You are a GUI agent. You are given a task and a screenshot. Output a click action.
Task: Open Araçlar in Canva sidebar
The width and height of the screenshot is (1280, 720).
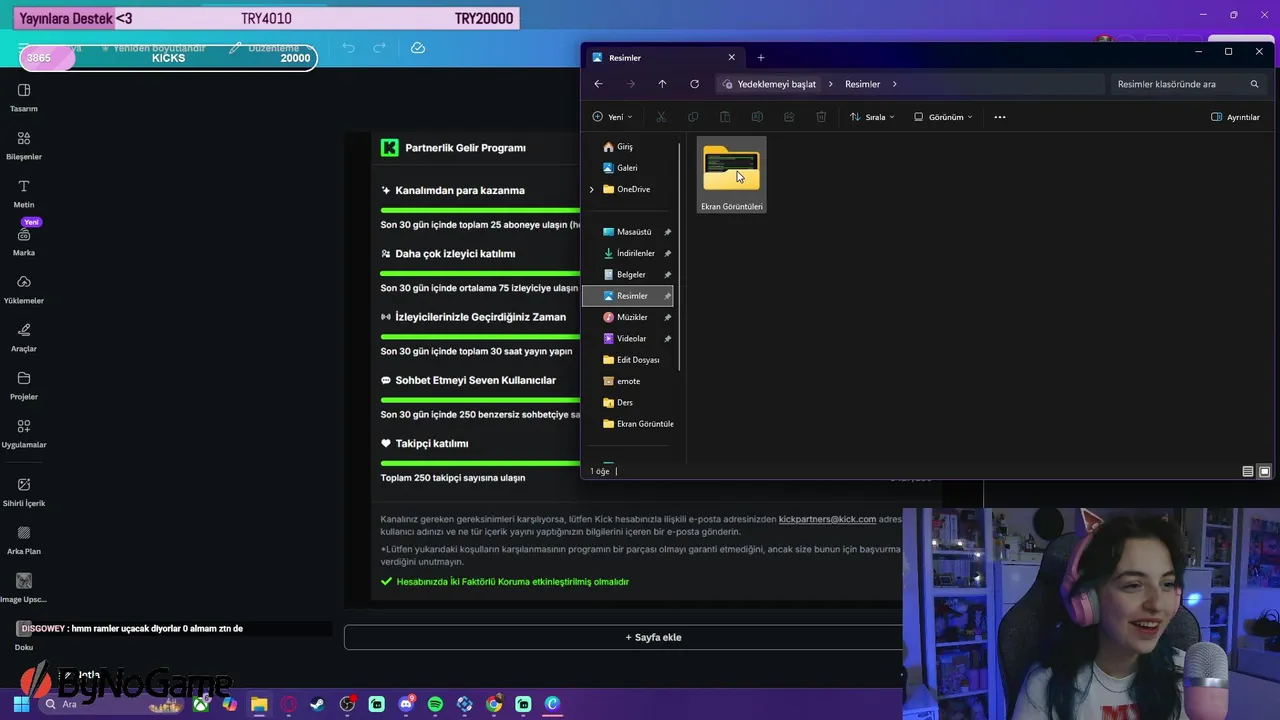(x=24, y=337)
